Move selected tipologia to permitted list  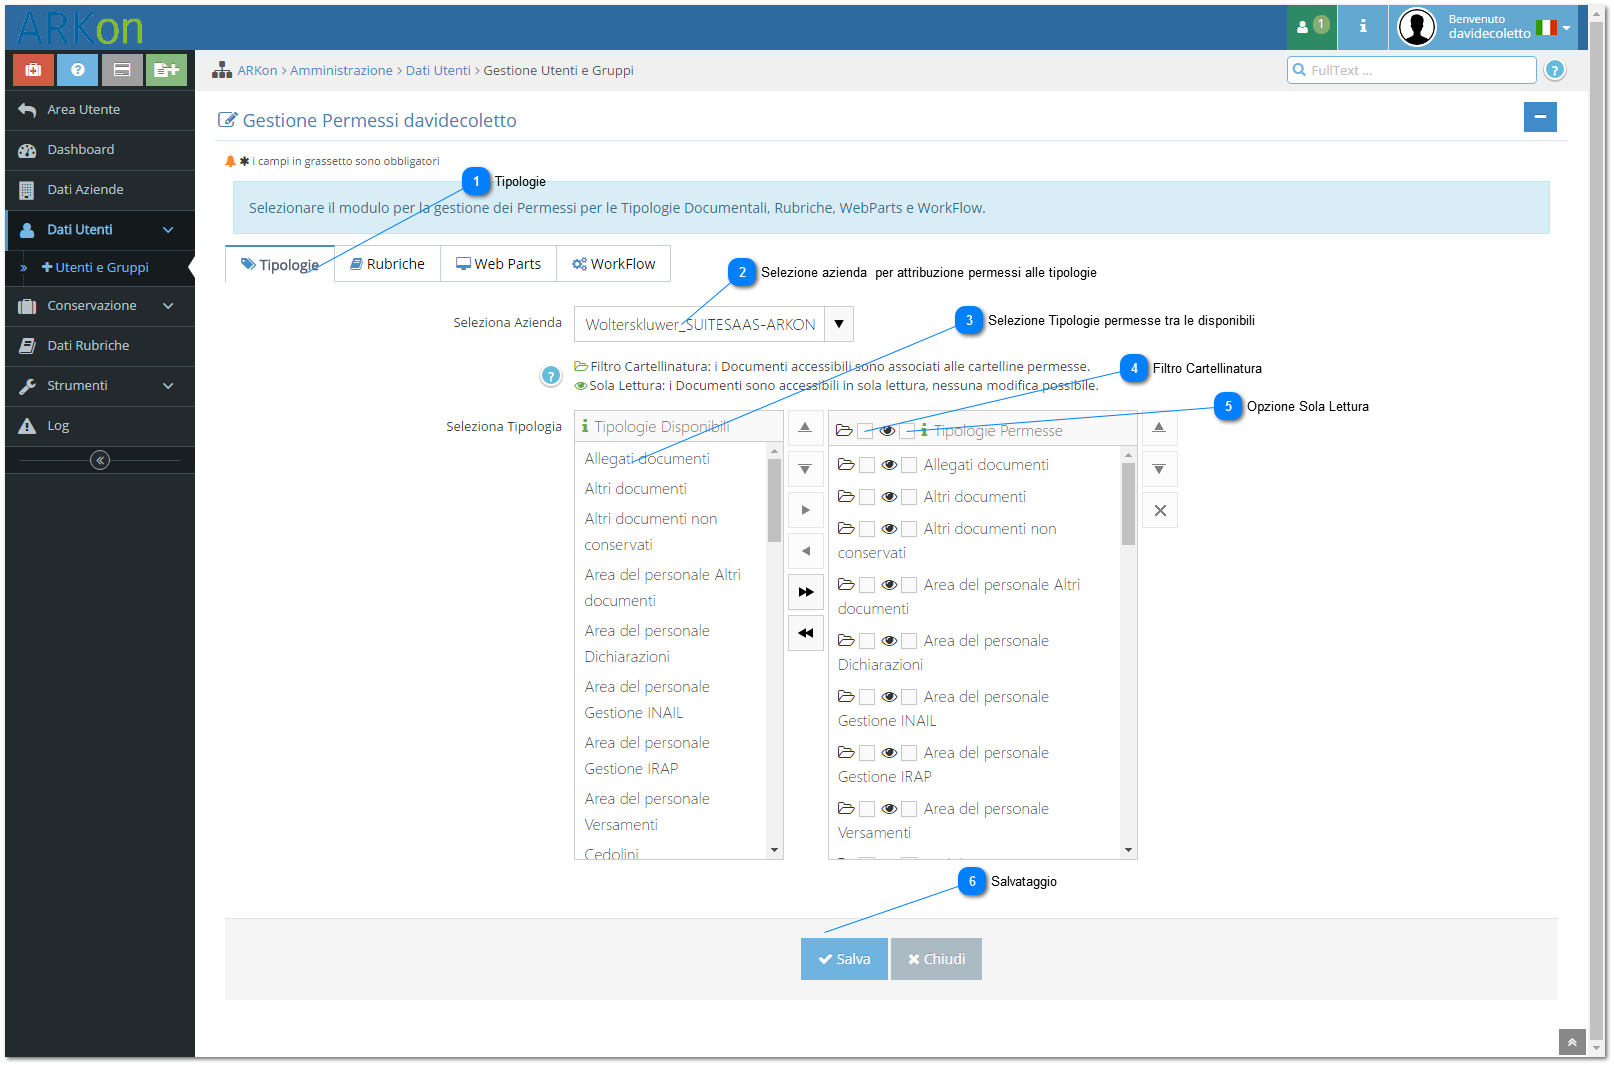point(805,510)
